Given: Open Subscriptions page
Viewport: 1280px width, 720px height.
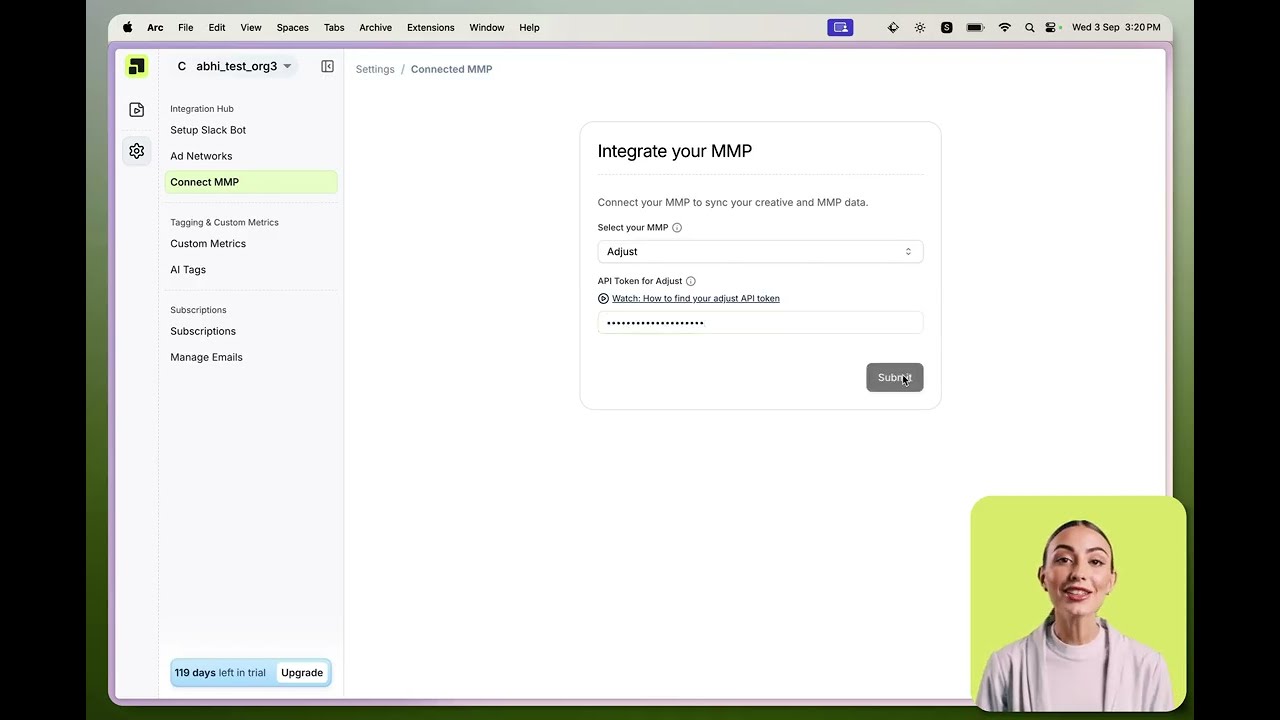Looking at the screenshot, I should click(x=203, y=331).
